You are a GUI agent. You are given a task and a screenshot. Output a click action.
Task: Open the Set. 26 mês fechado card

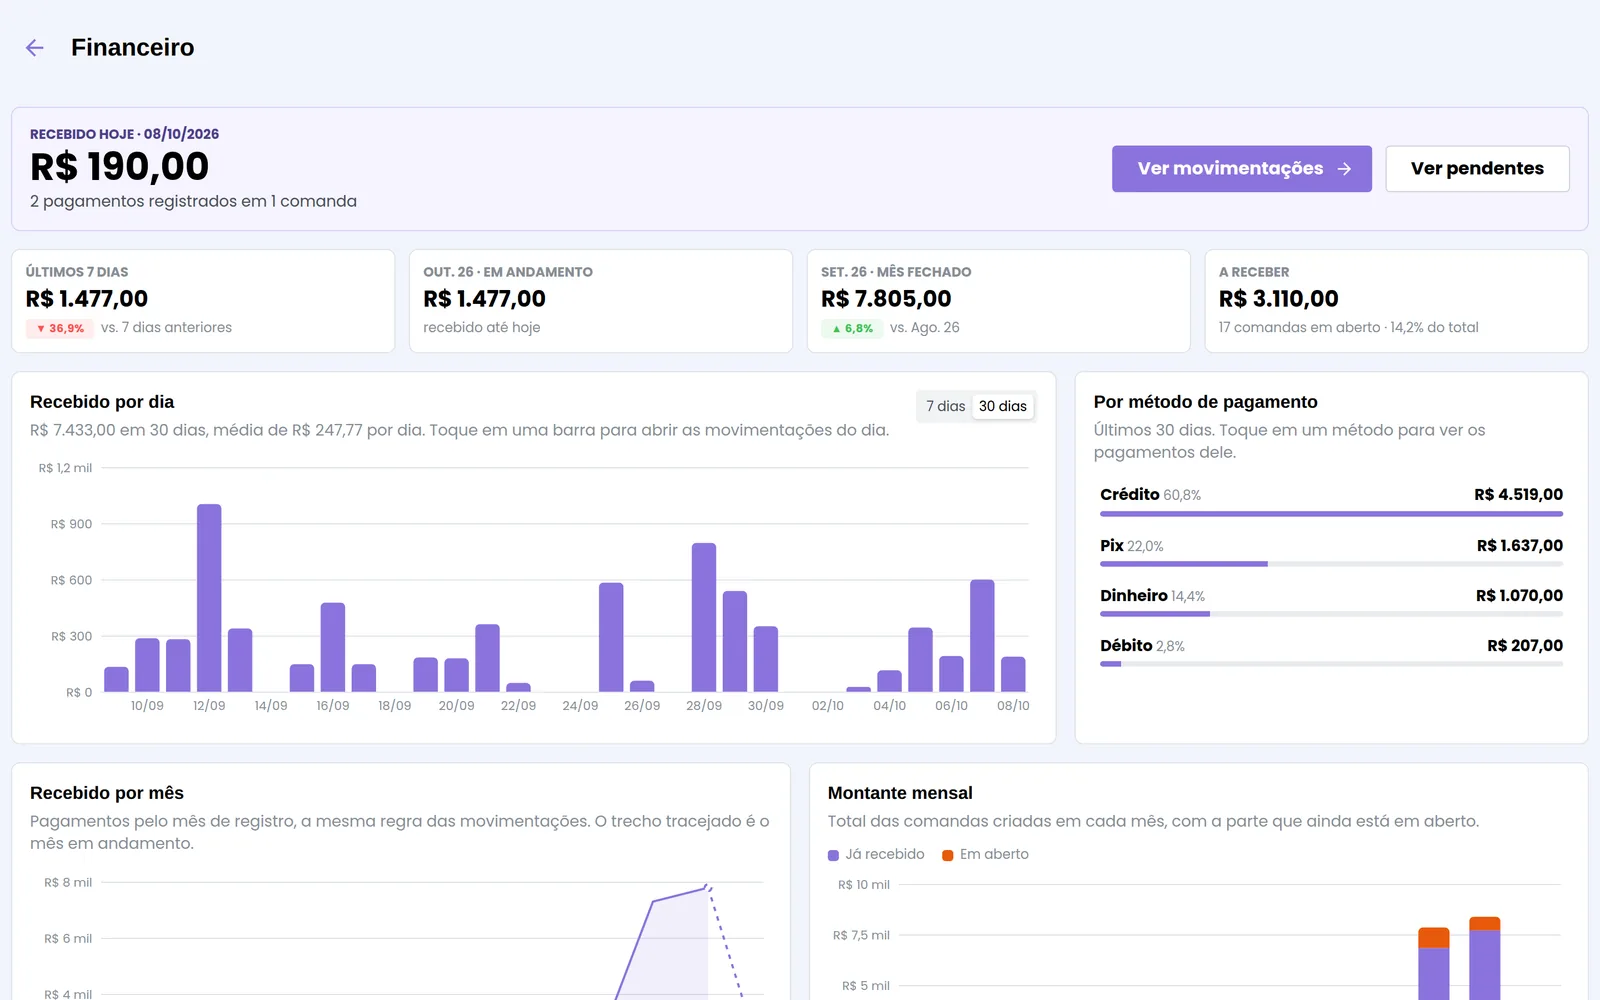[x=999, y=301]
